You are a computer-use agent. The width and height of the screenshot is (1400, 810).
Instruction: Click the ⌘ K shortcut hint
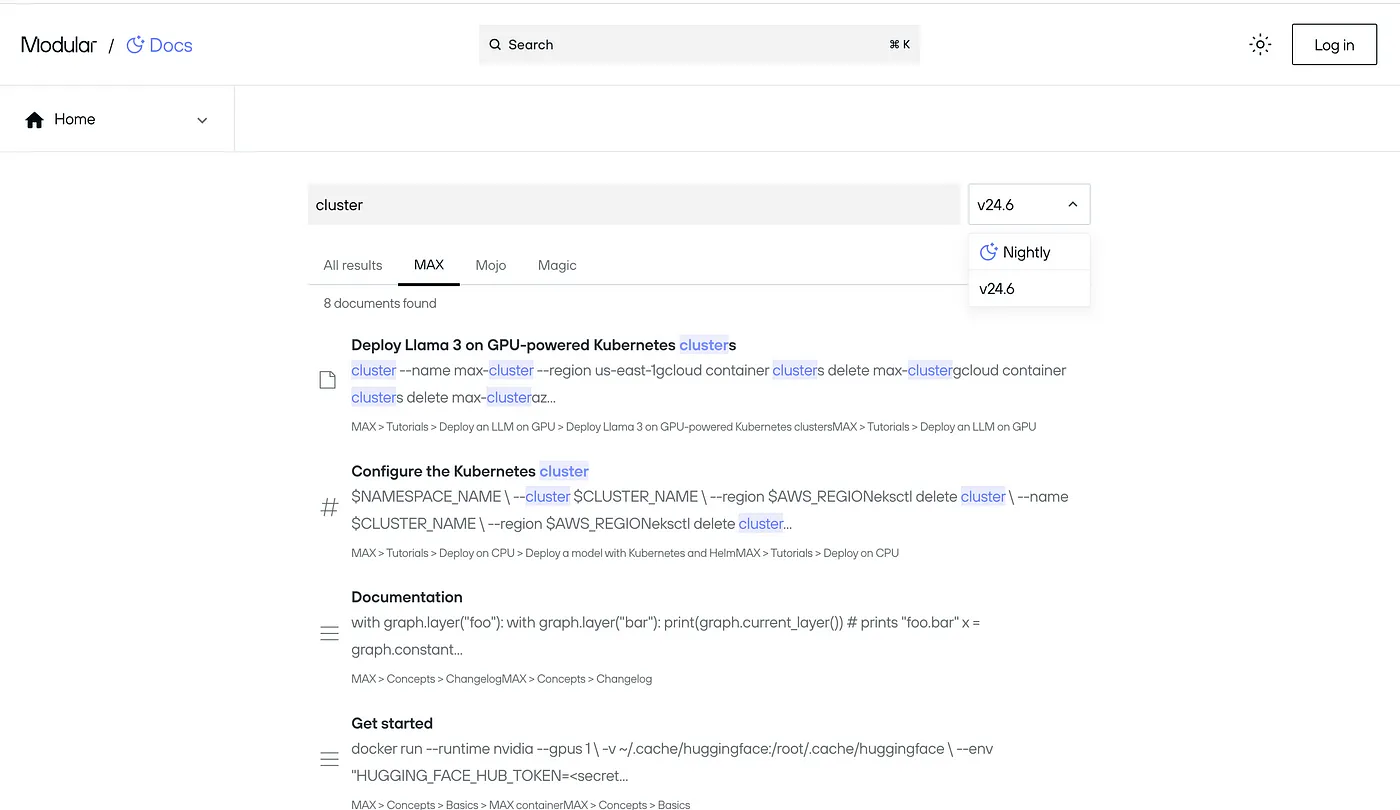pos(900,45)
